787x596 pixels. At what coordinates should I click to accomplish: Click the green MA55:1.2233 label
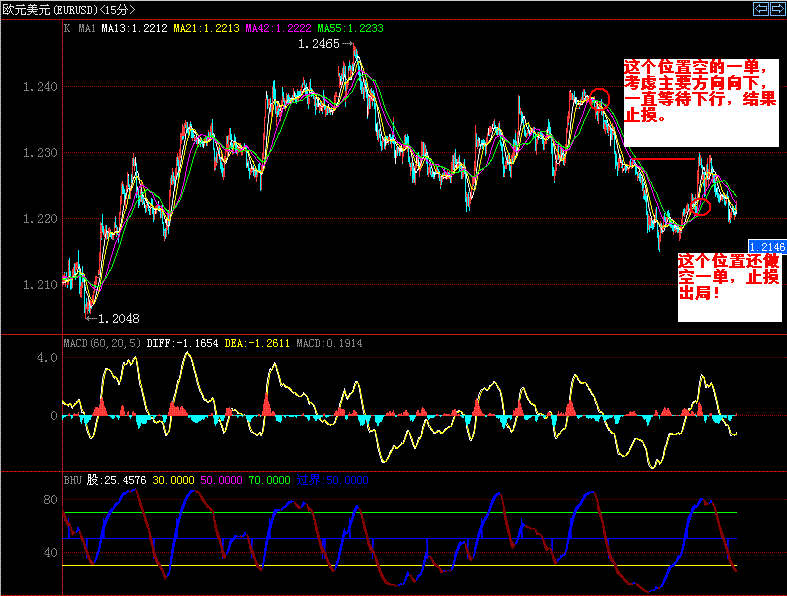pos(350,29)
